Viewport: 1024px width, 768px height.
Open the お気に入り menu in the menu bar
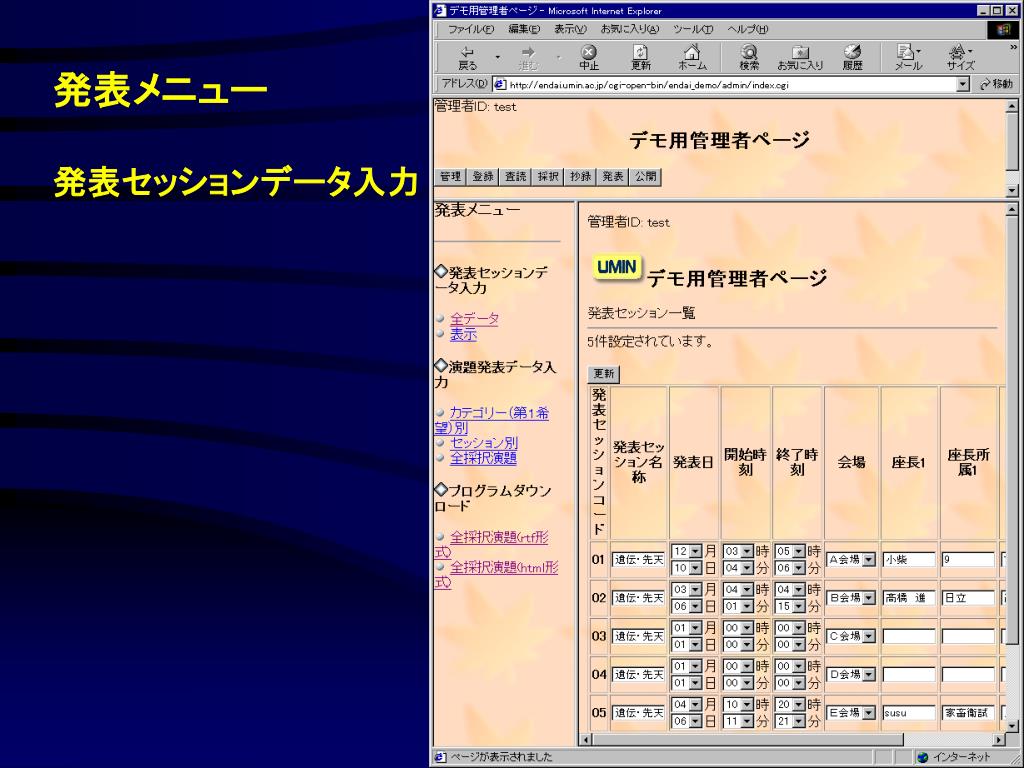tap(630, 29)
